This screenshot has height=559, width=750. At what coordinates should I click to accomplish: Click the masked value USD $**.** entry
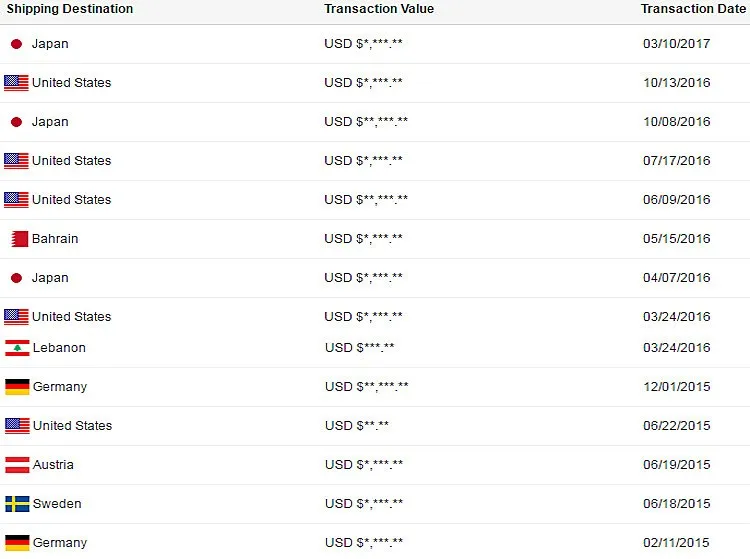tap(357, 426)
